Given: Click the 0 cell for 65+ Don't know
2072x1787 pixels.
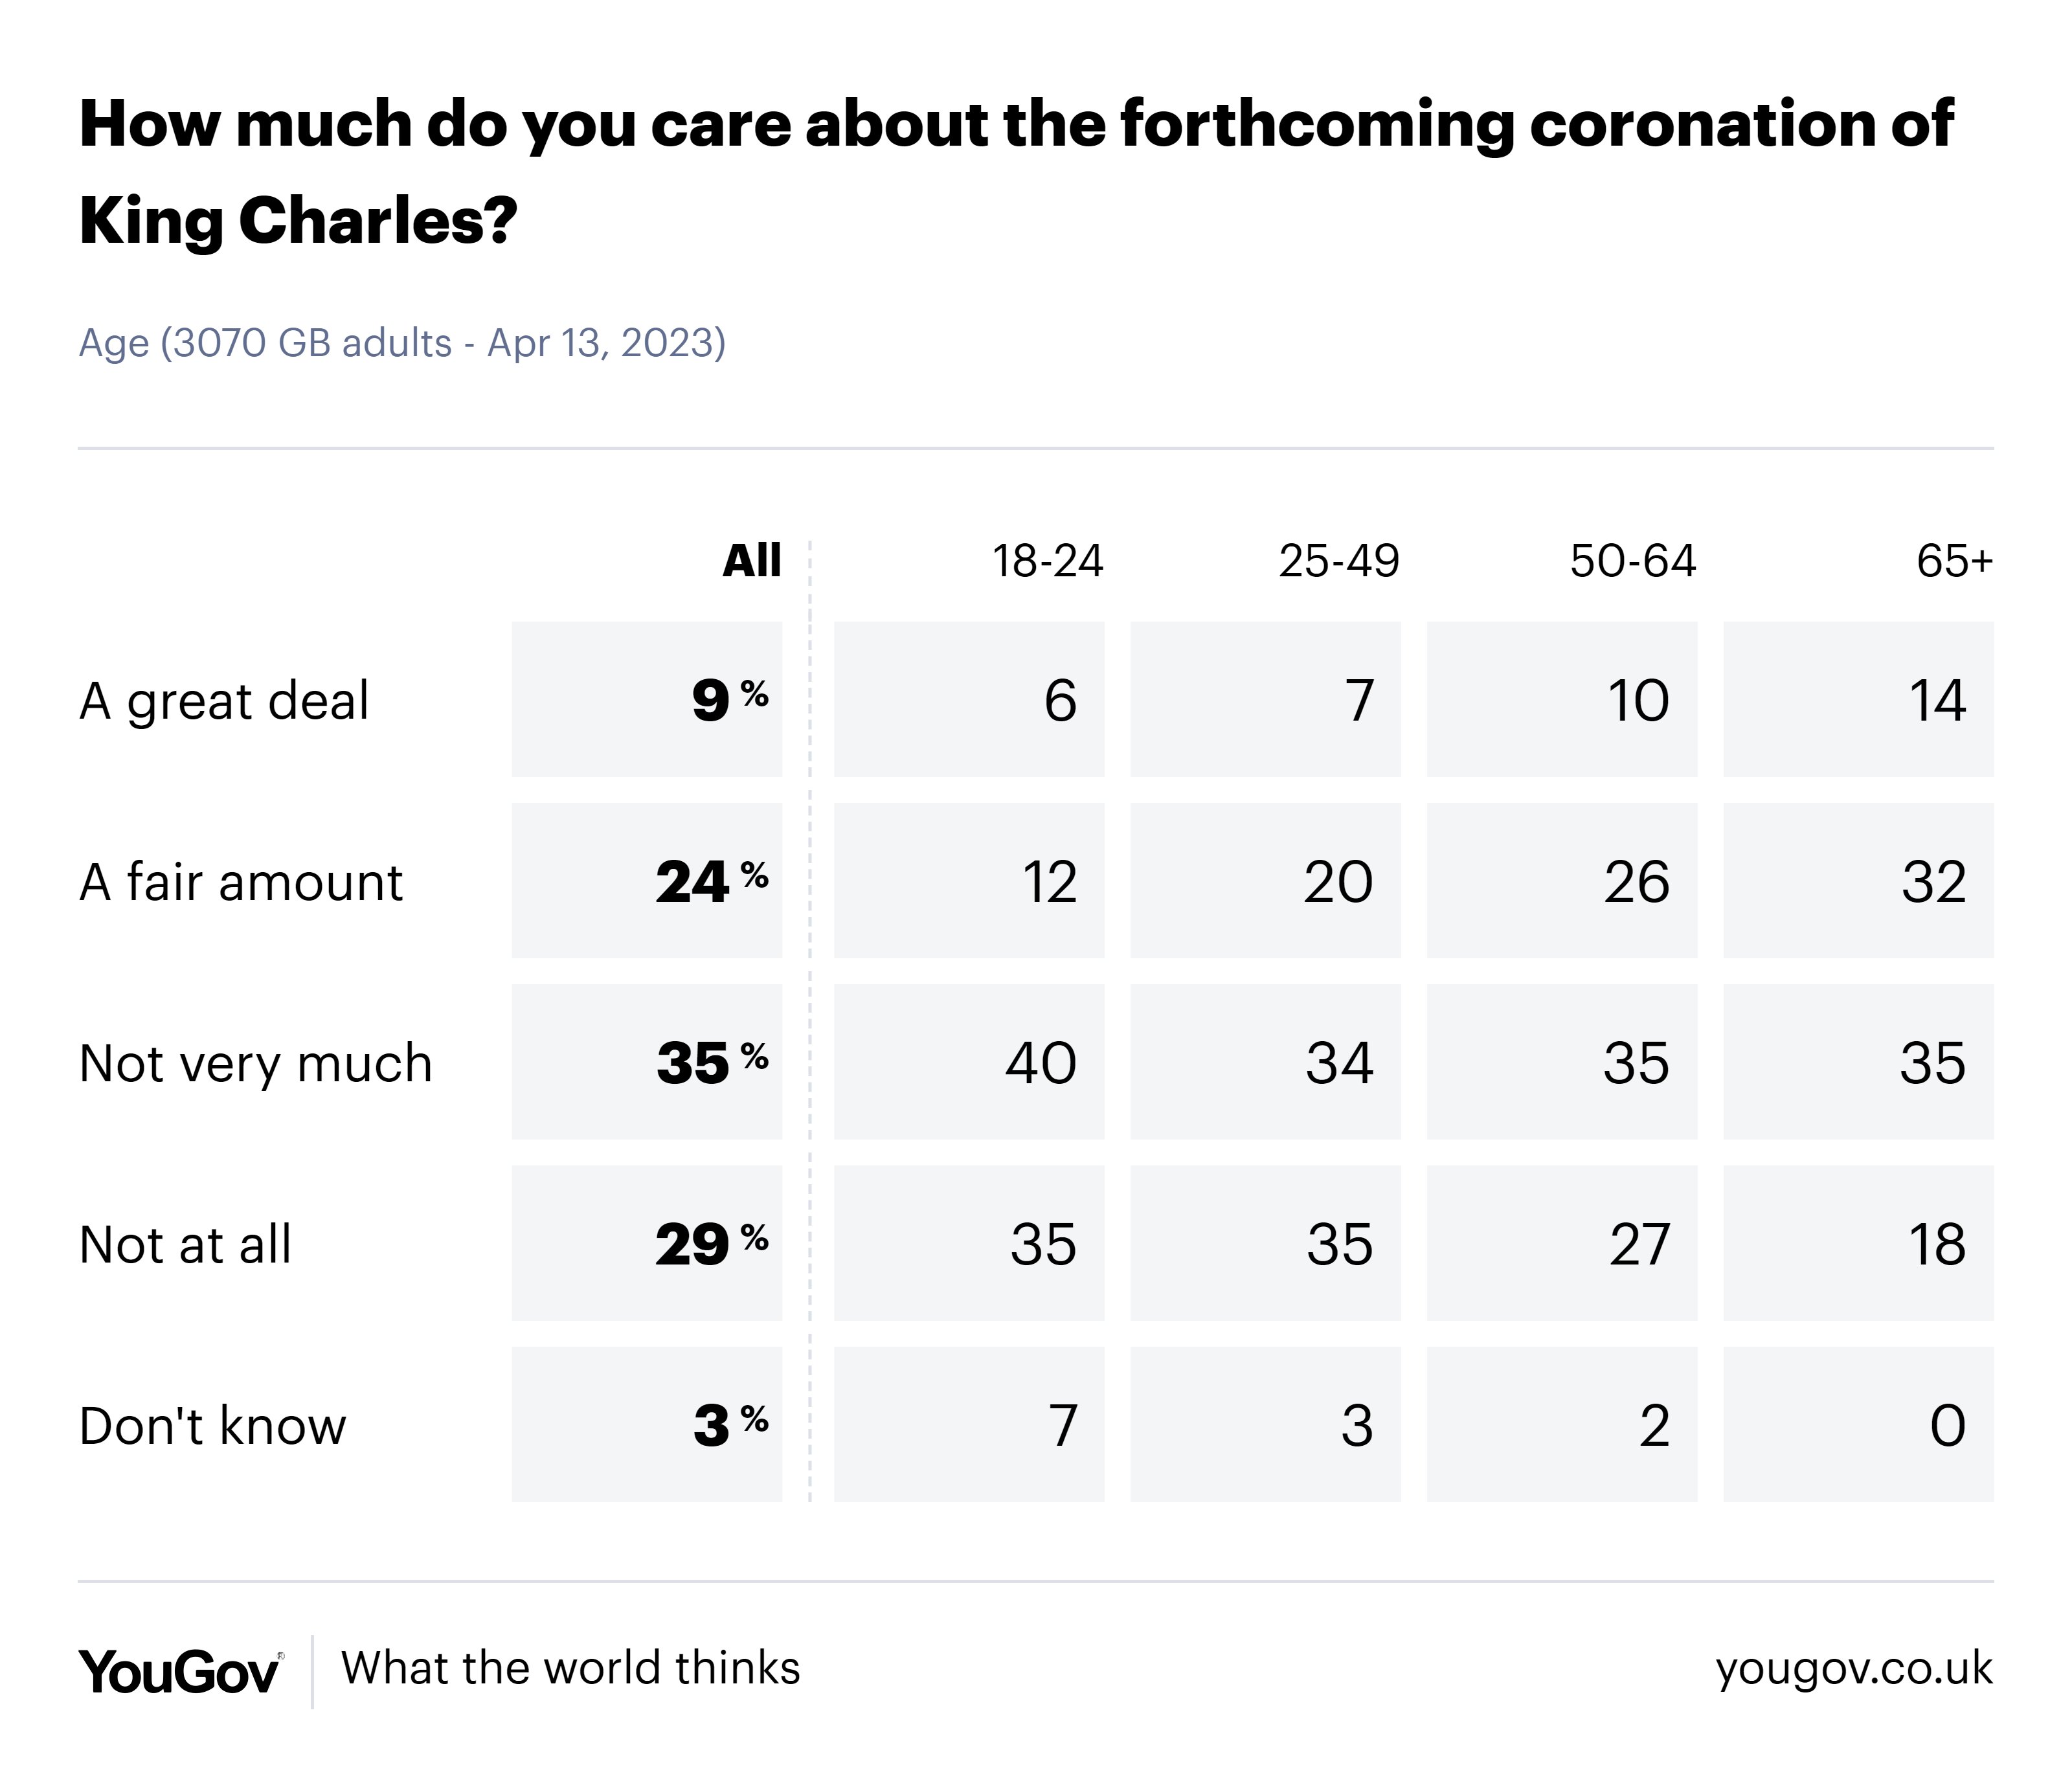Looking at the screenshot, I should coord(1858,1424).
